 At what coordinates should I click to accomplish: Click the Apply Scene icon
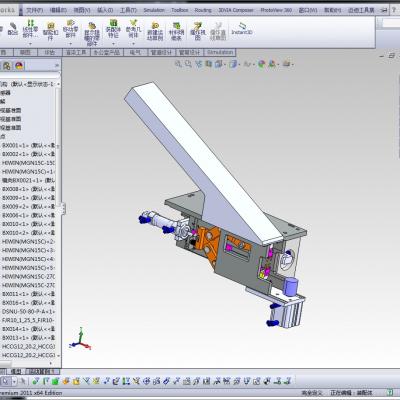coord(272,63)
